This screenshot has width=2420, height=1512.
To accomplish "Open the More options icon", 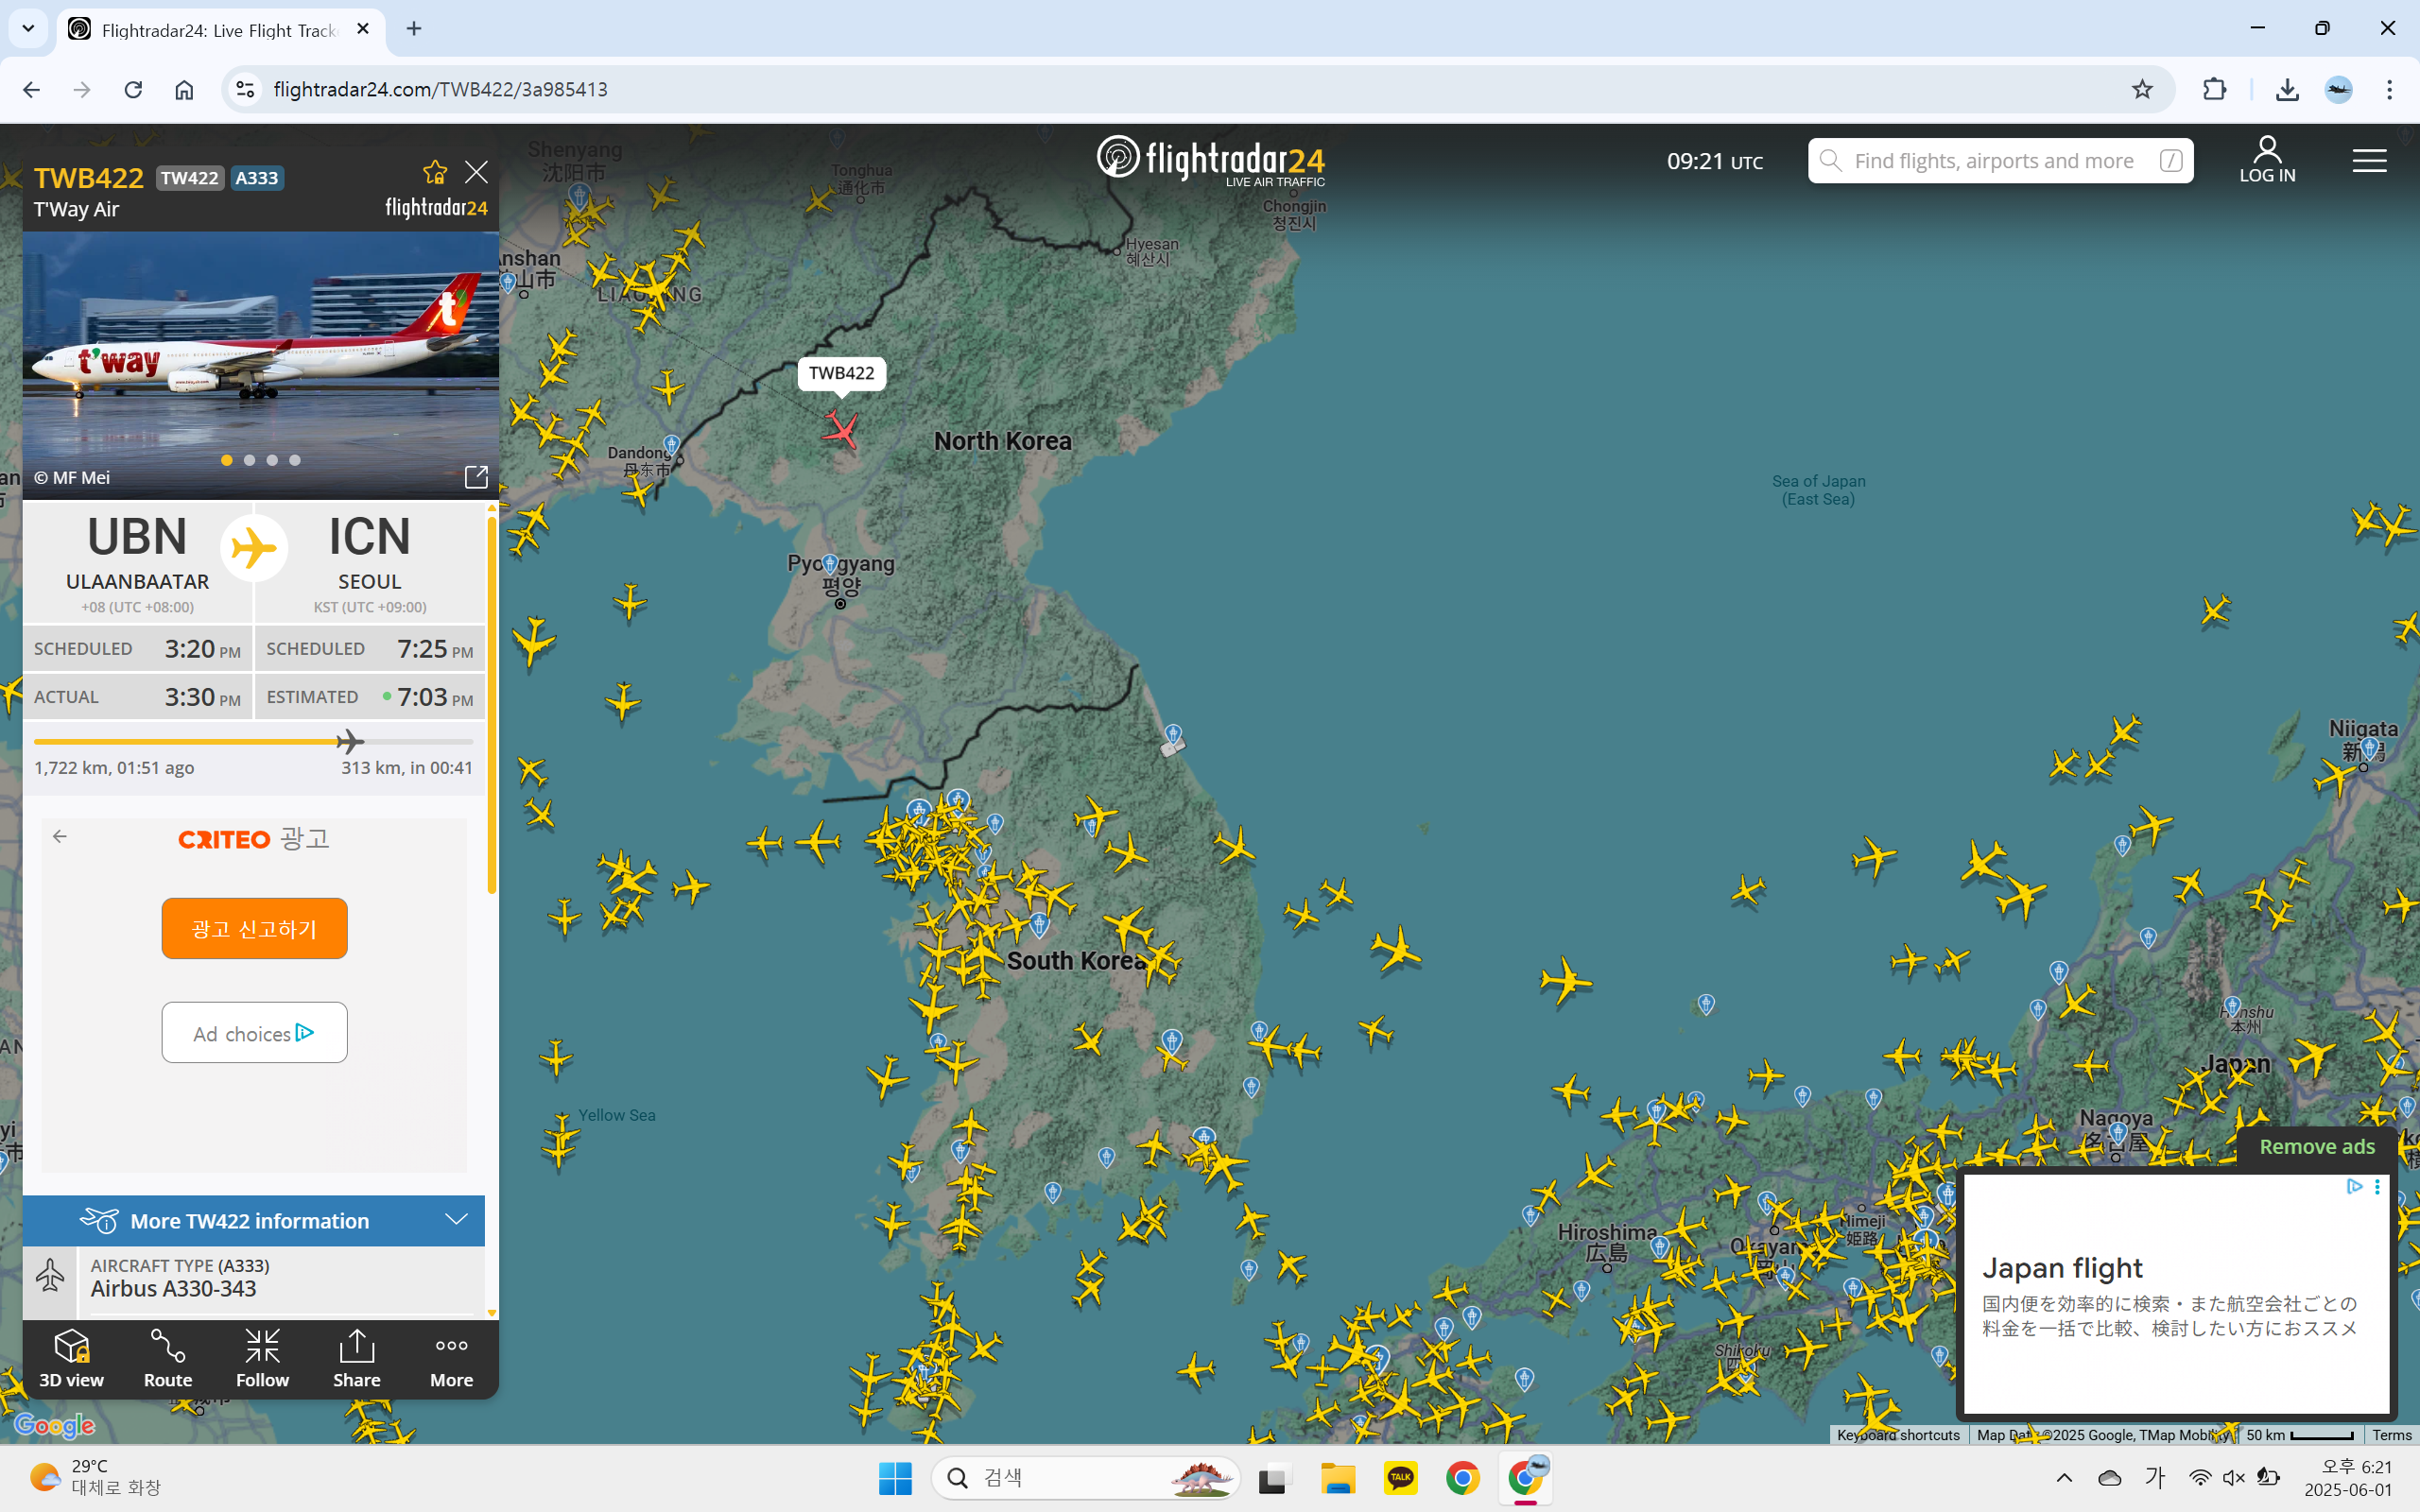I will point(451,1358).
